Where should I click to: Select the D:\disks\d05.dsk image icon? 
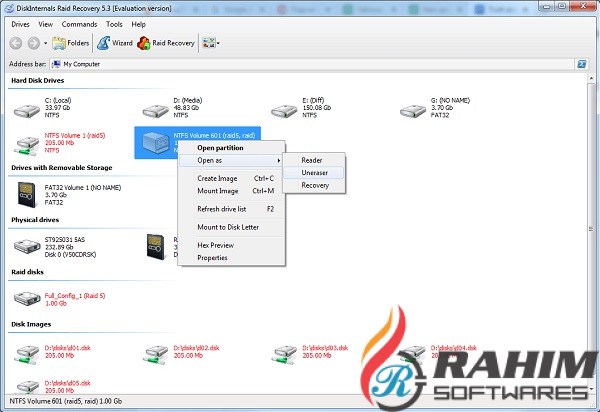tap(27, 386)
